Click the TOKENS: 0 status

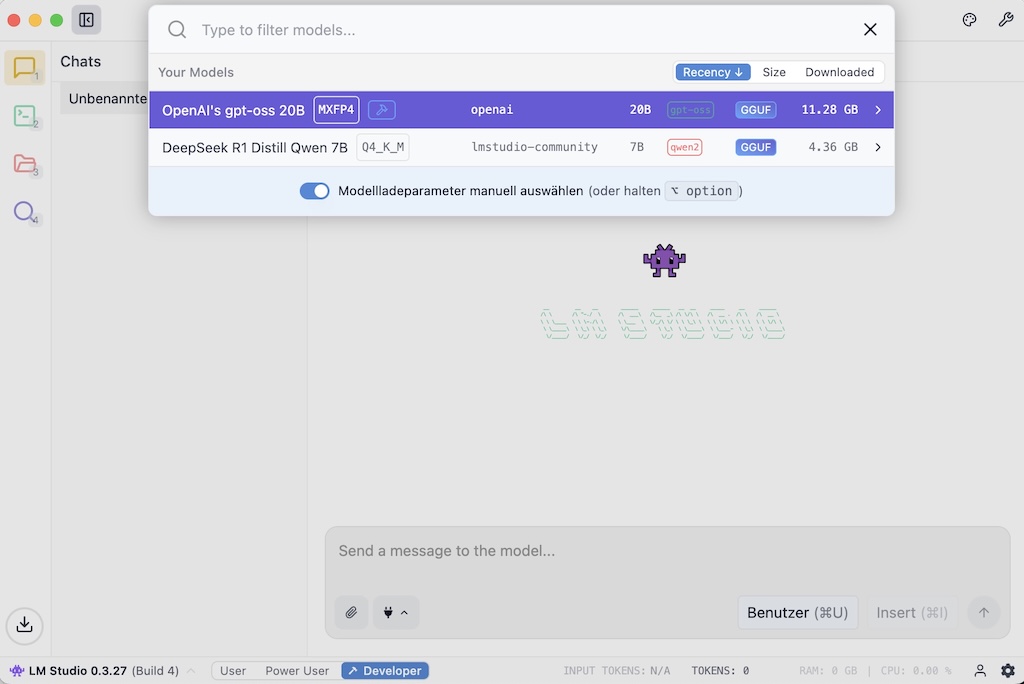point(720,671)
